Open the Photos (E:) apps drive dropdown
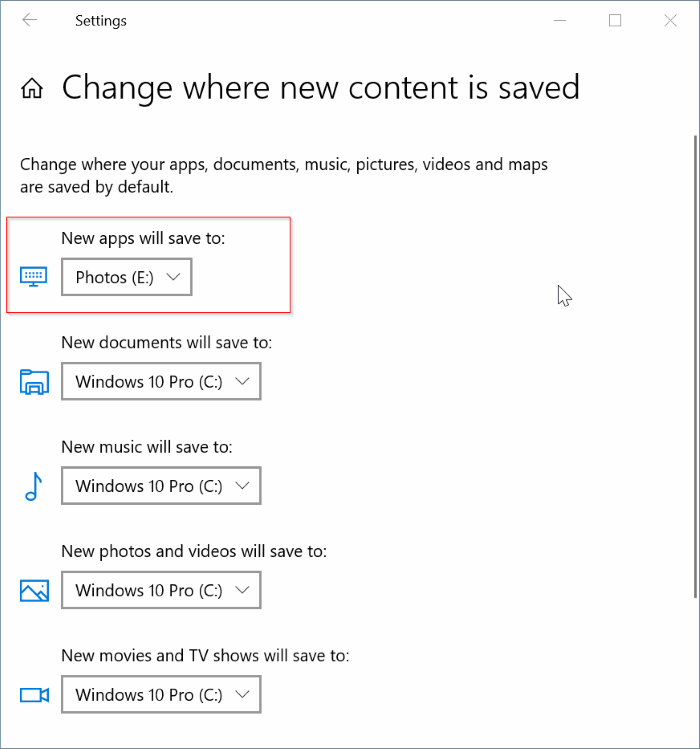 [127, 277]
